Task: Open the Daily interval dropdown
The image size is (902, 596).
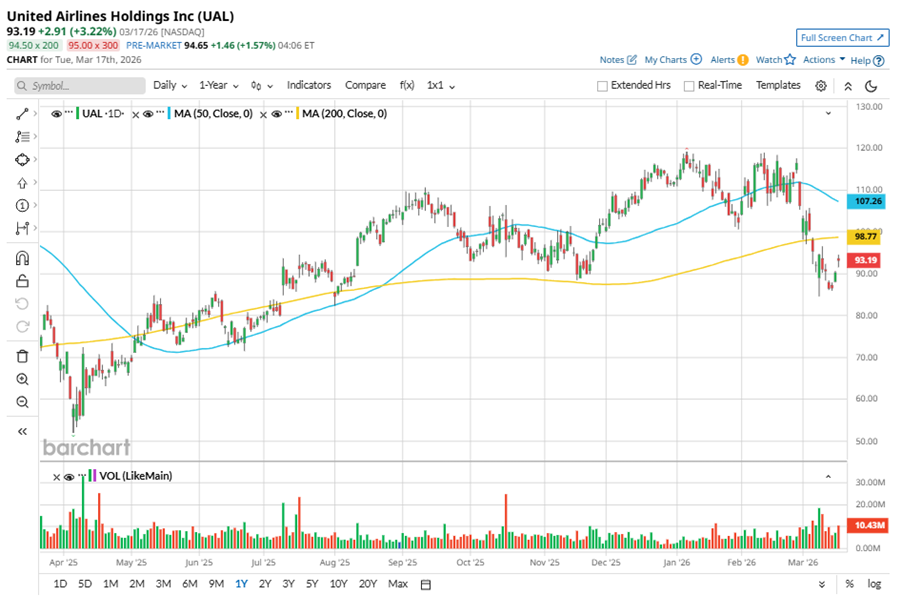Action: [x=170, y=86]
